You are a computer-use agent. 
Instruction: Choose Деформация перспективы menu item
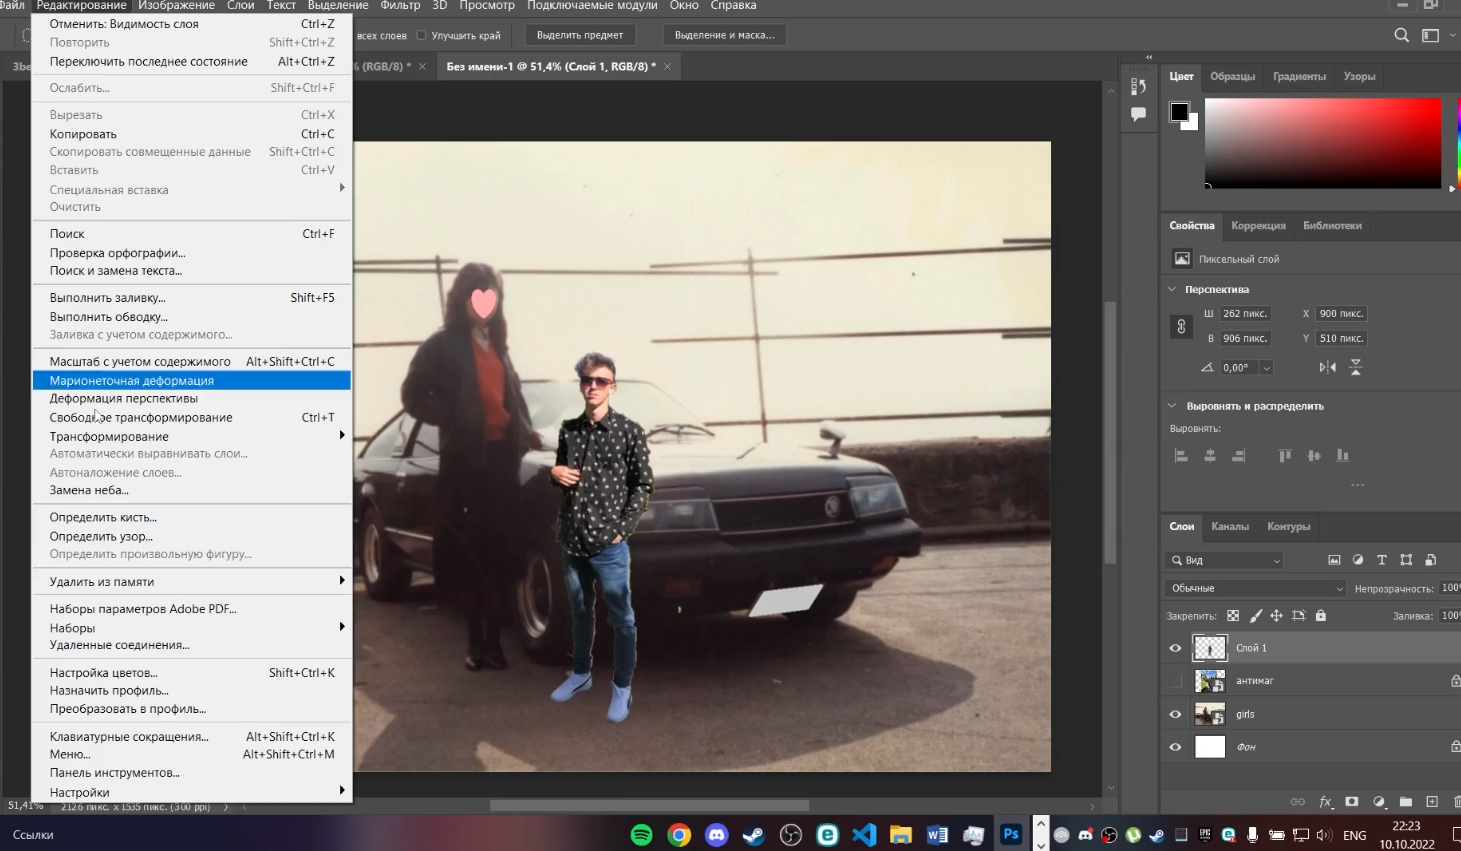pyautogui.click(x=191, y=398)
